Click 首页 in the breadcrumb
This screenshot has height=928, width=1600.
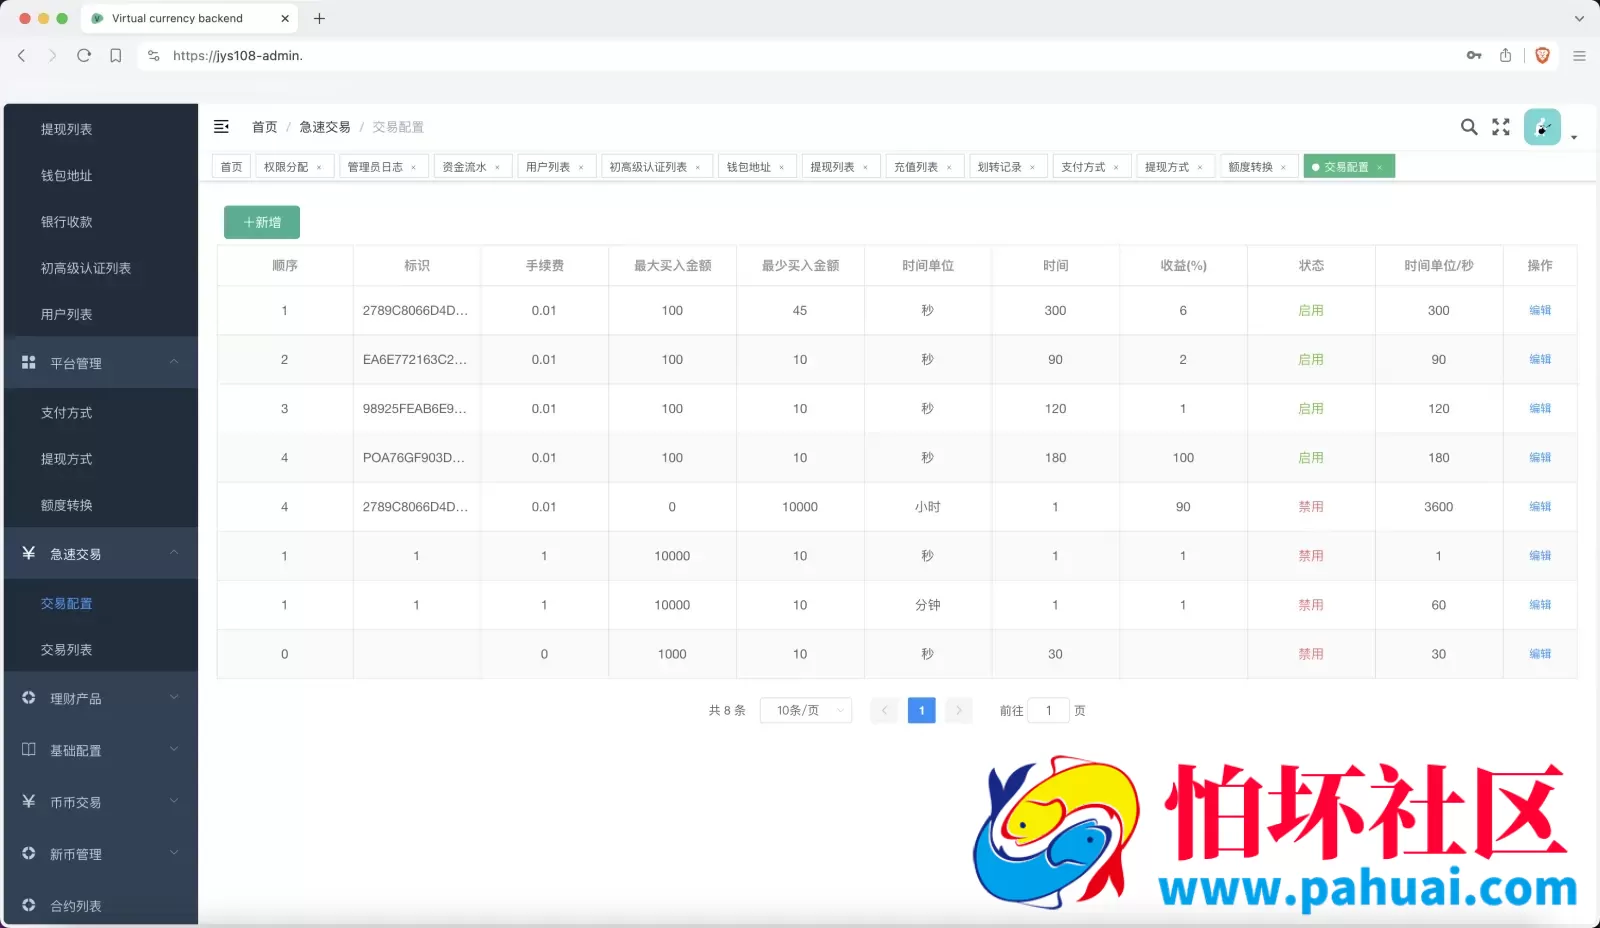coord(264,127)
